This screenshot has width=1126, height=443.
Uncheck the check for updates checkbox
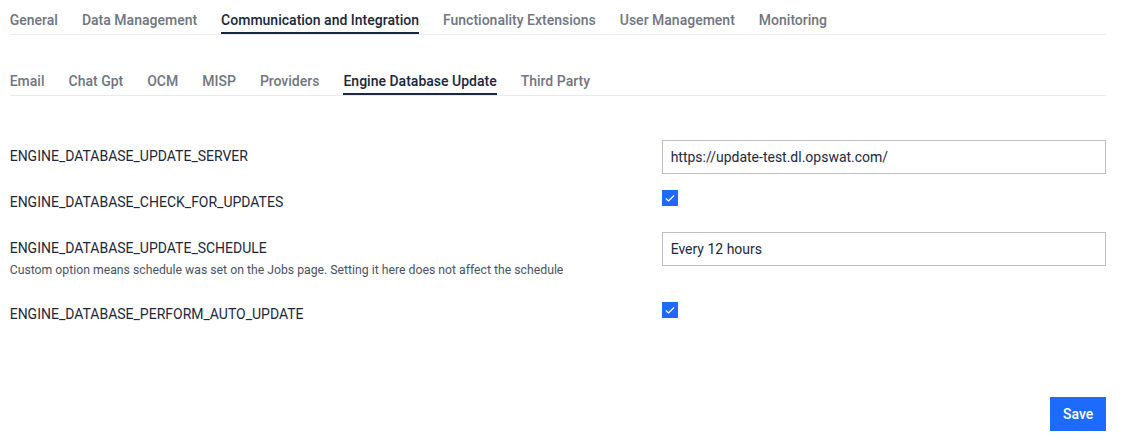coord(670,198)
